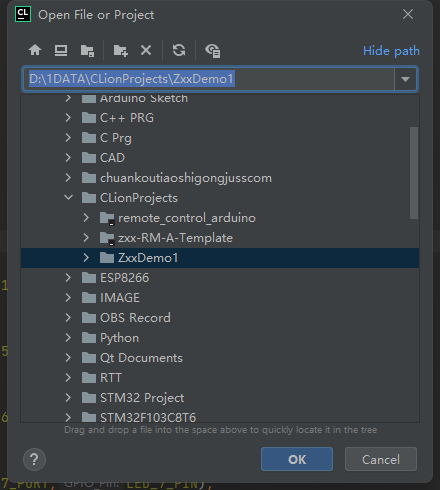Click the file tree vertical scrollbar
The image size is (440, 490).
[414, 173]
